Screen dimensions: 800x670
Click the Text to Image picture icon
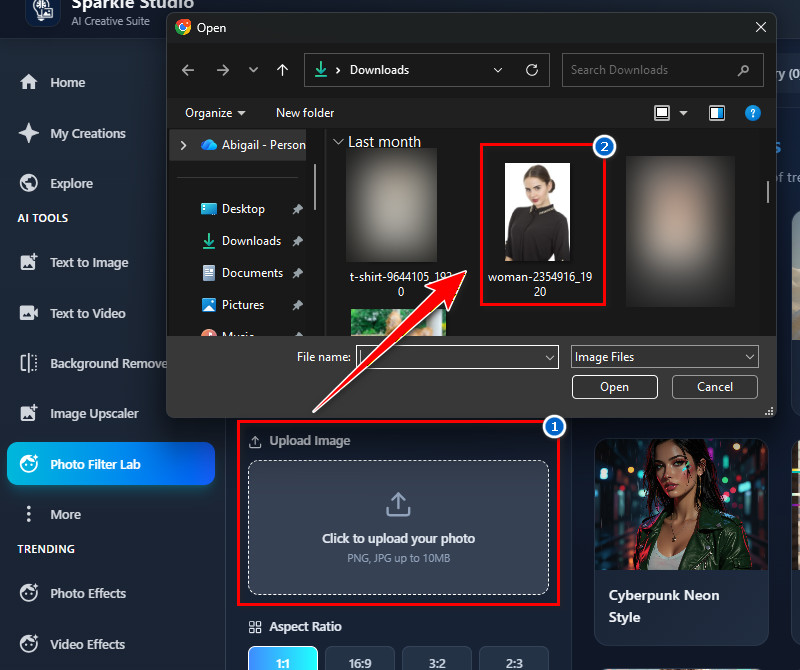pyautogui.click(x=29, y=262)
